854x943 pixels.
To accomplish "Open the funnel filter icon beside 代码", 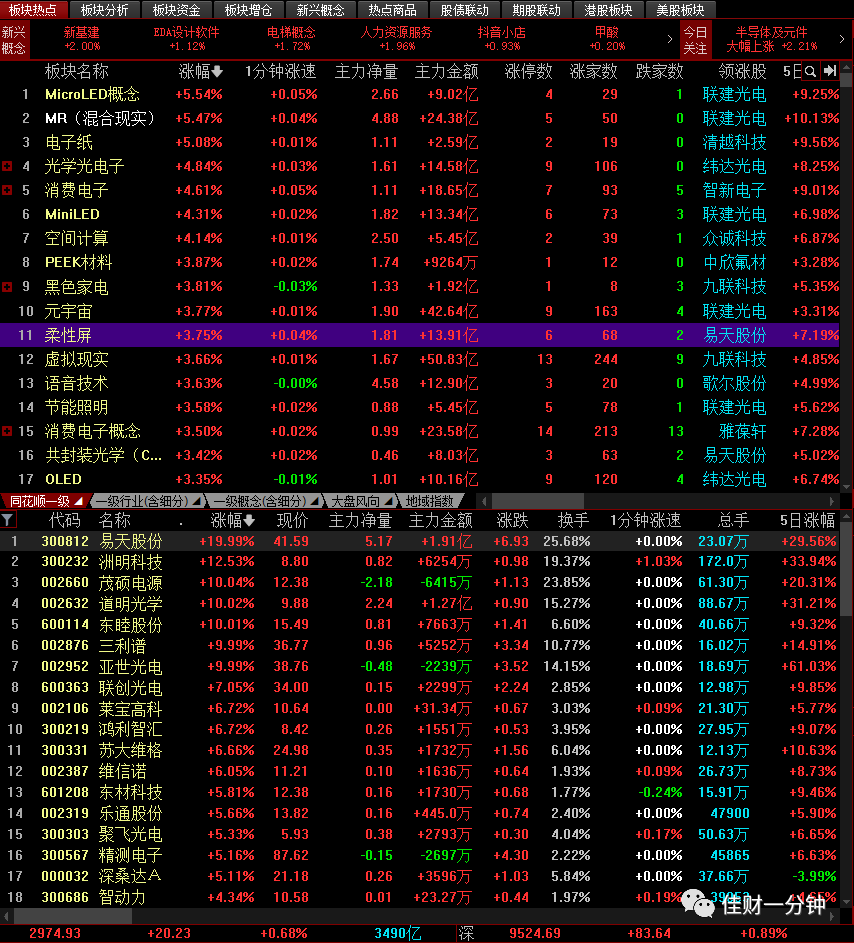I will coord(7,520).
